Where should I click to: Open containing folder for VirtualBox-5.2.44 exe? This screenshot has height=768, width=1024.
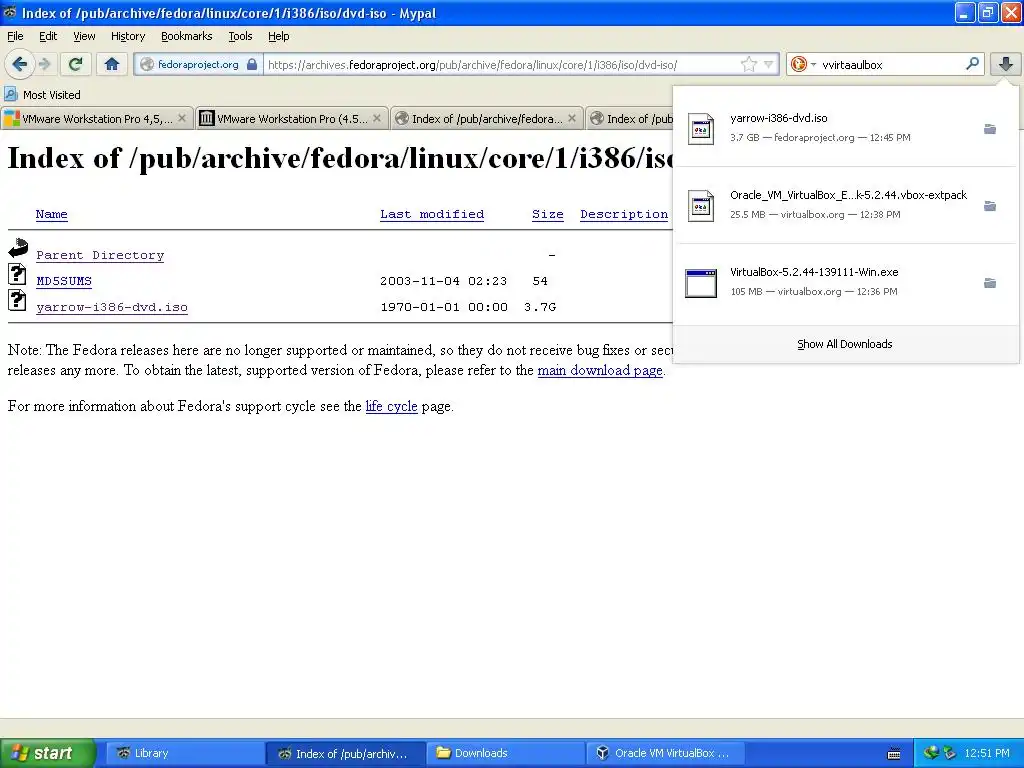(x=990, y=283)
